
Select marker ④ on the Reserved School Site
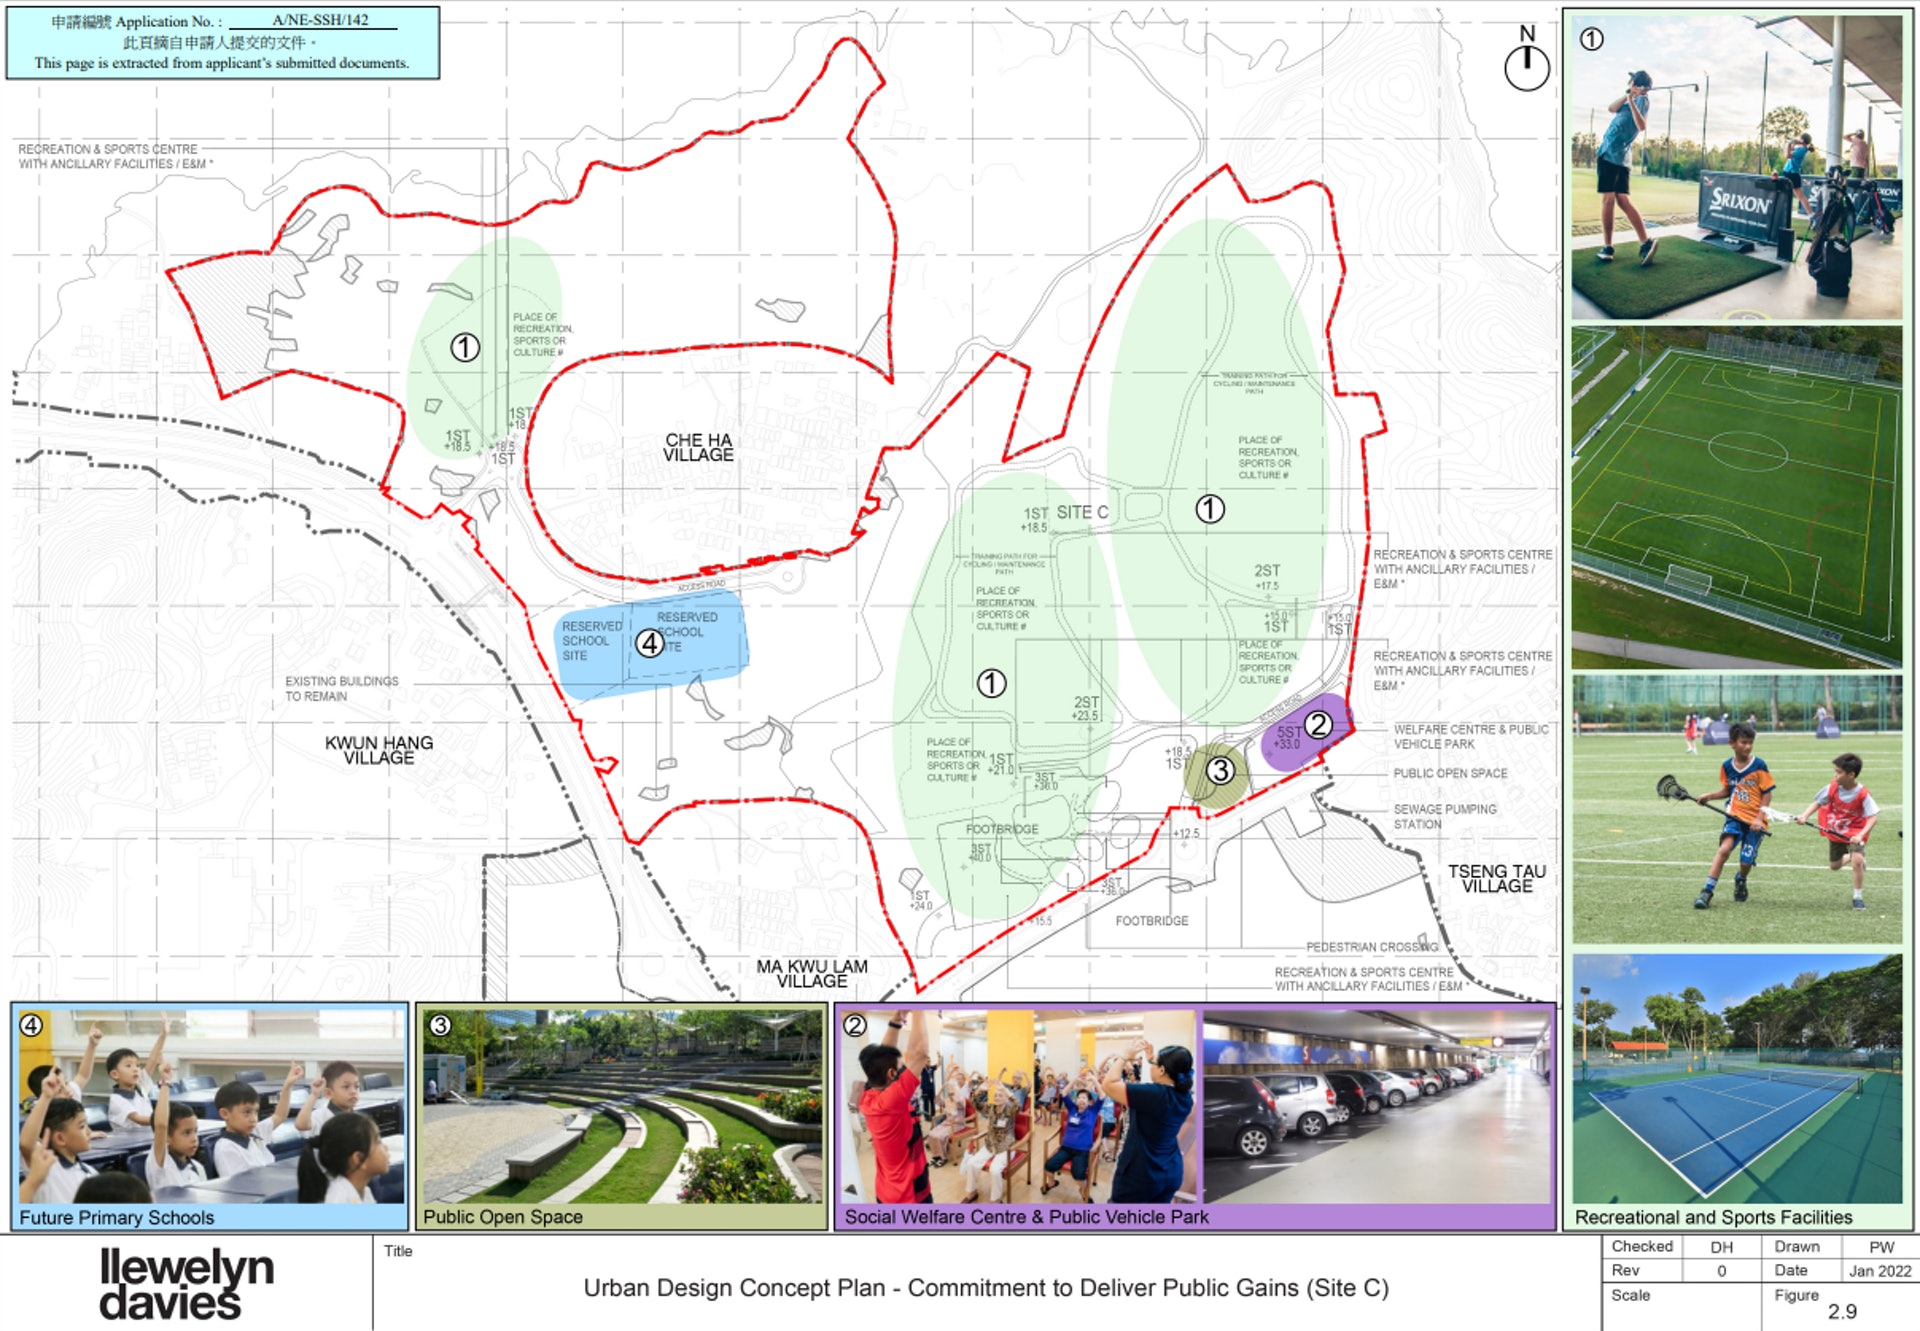(x=648, y=645)
